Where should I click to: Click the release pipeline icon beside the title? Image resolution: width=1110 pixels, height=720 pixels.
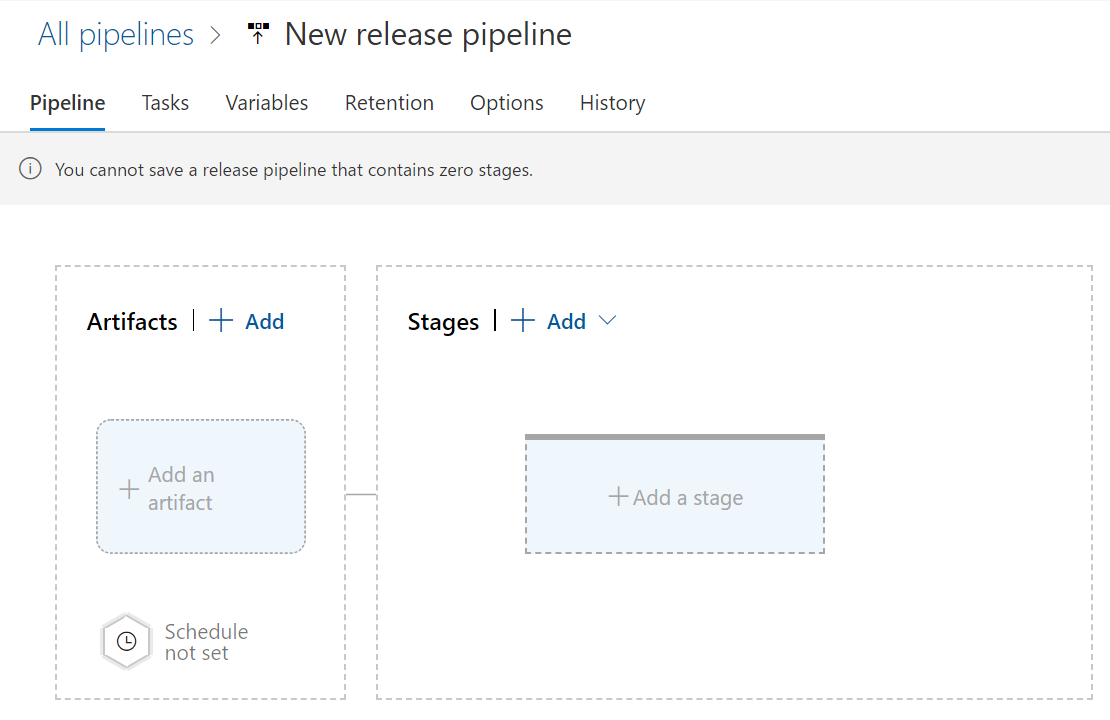coord(258,34)
